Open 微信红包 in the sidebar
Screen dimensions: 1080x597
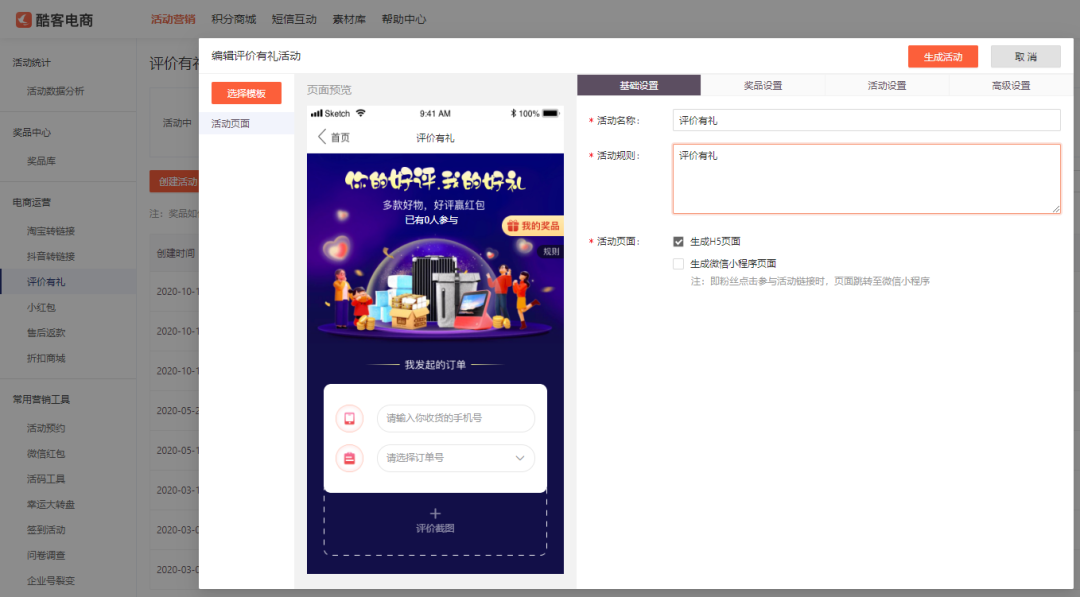(x=46, y=453)
